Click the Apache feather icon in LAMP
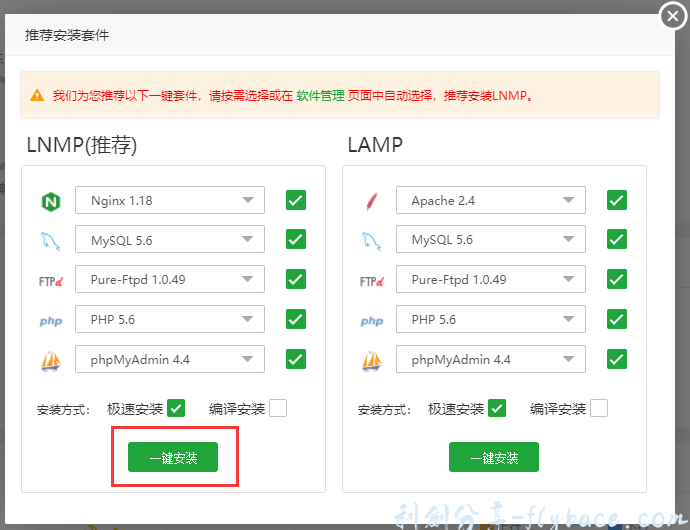The width and height of the screenshot is (690, 530). pos(371,201)
